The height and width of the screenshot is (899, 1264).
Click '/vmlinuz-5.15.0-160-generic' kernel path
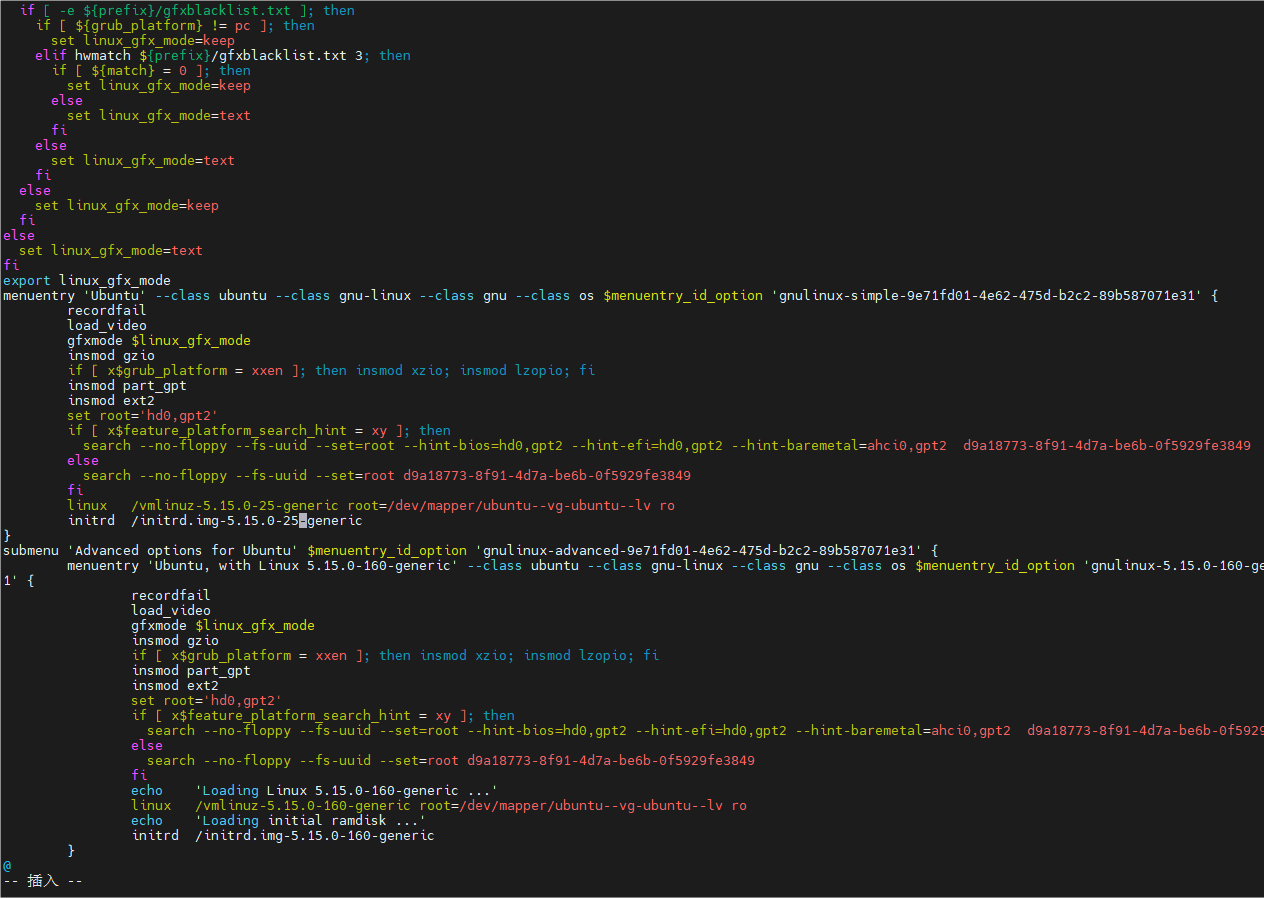pos(303,805)
